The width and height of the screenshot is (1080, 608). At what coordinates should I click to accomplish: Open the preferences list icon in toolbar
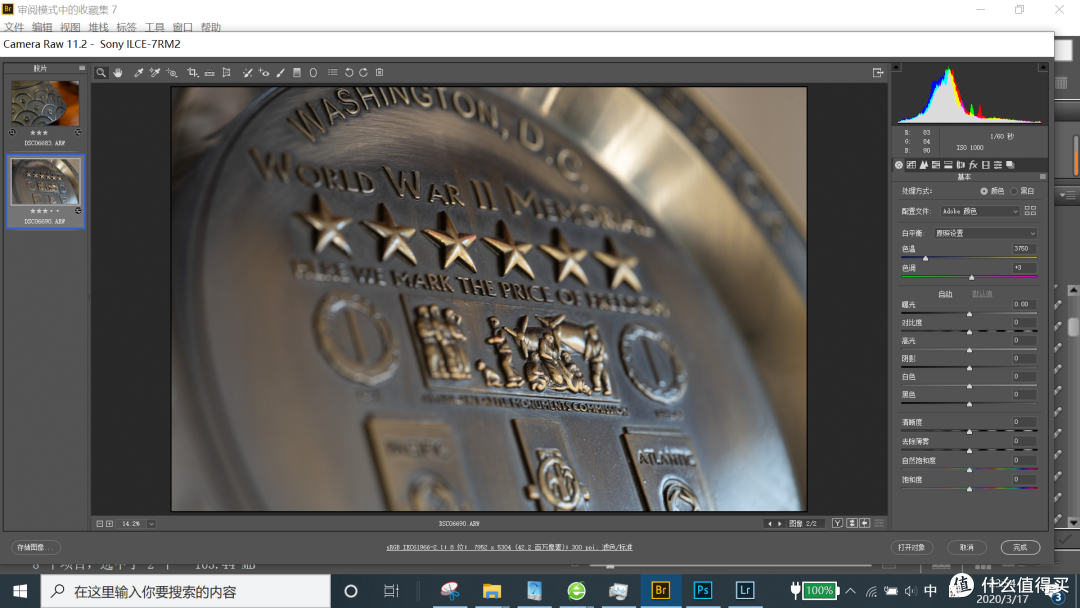333,72
